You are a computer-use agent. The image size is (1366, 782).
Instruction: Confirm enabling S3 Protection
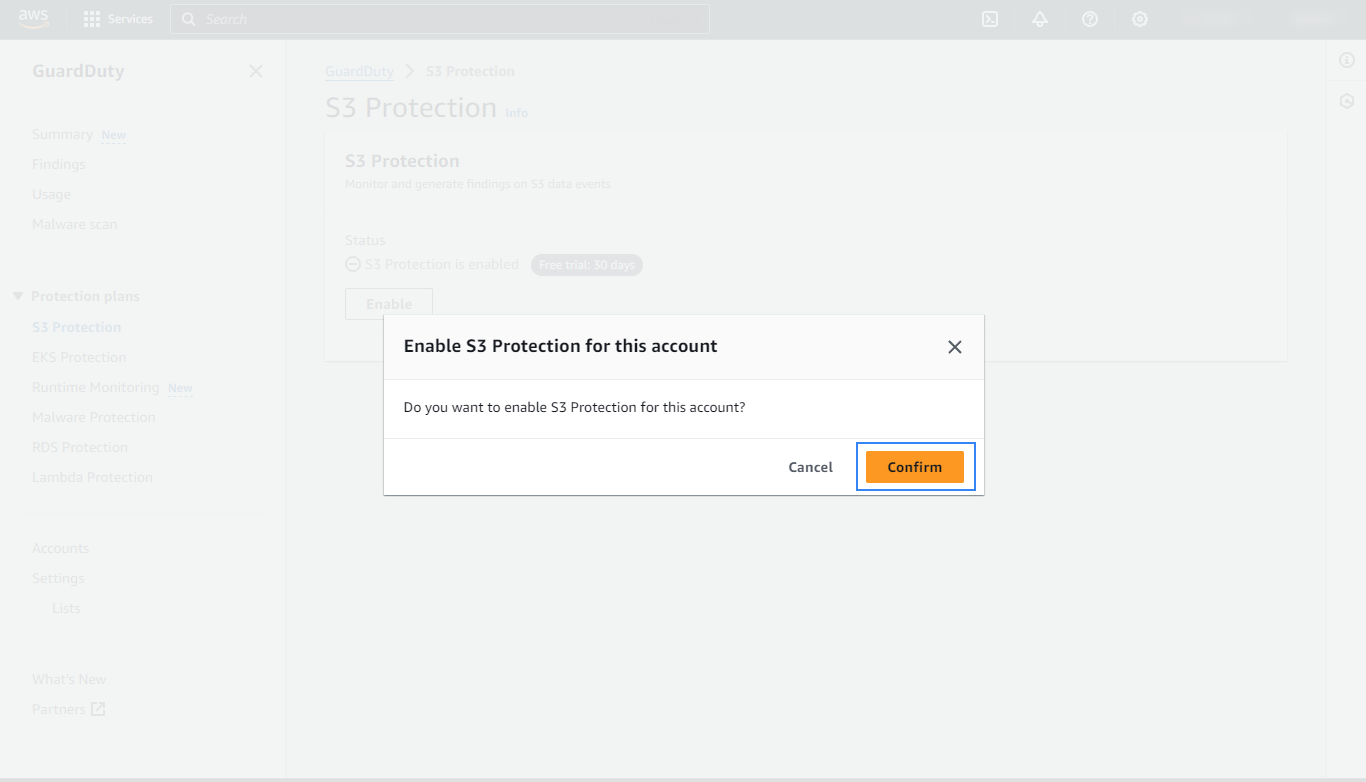[x=915, y=467]
